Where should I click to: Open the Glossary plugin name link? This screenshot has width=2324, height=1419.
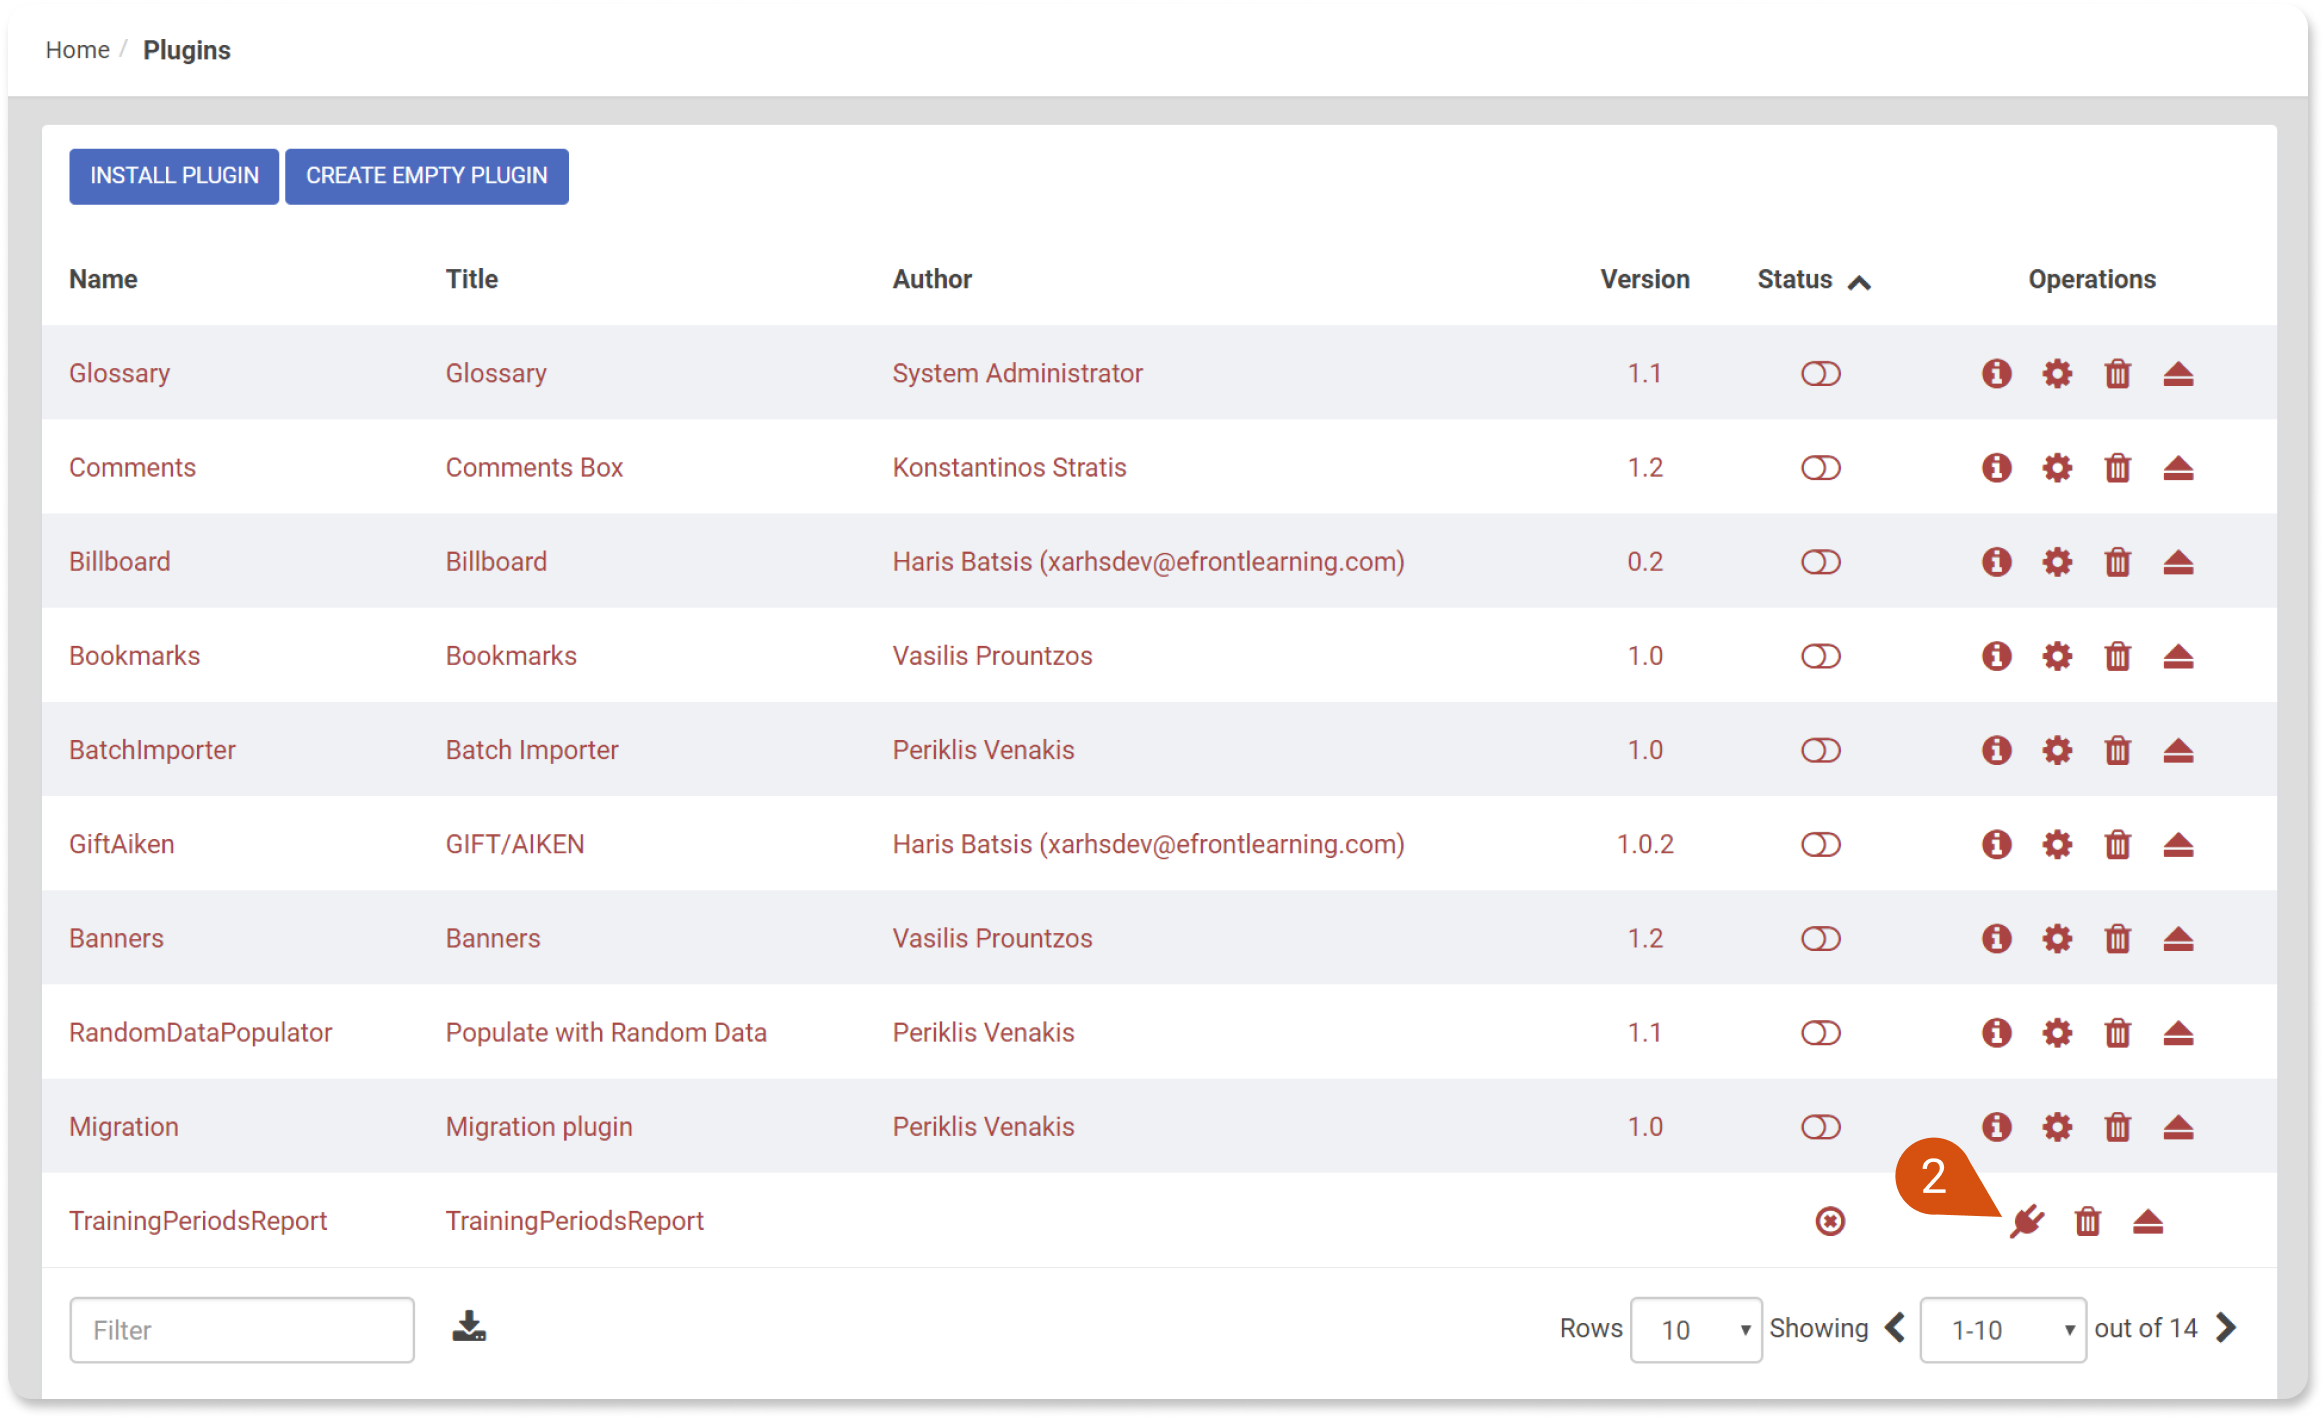[x=119, y=374]
